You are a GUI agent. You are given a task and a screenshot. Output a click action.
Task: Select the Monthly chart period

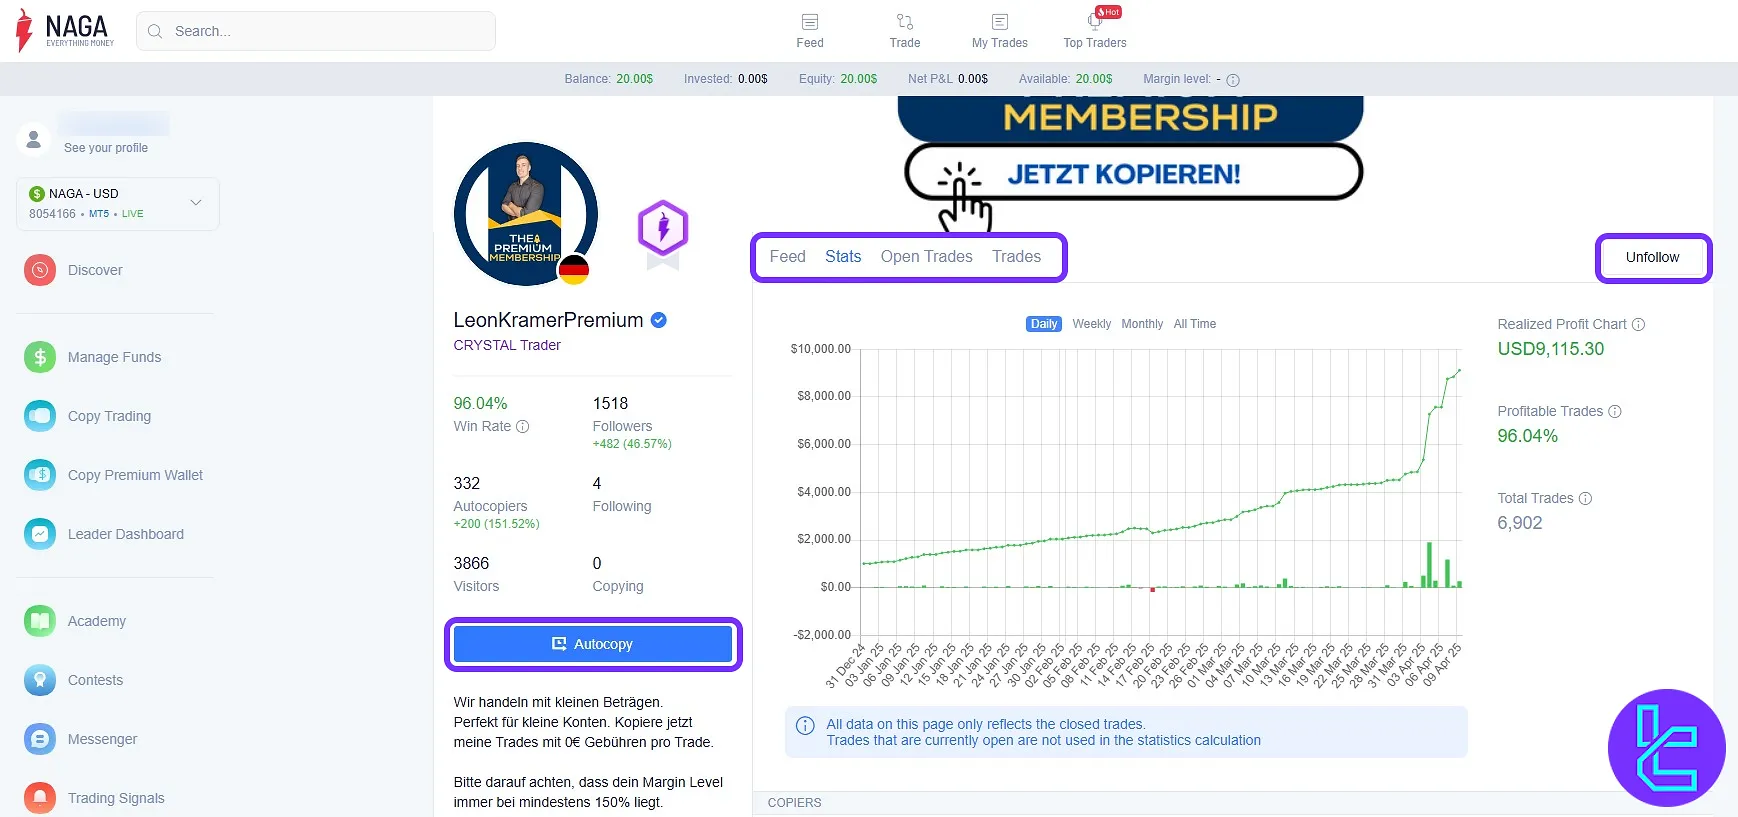point(1142,324)
